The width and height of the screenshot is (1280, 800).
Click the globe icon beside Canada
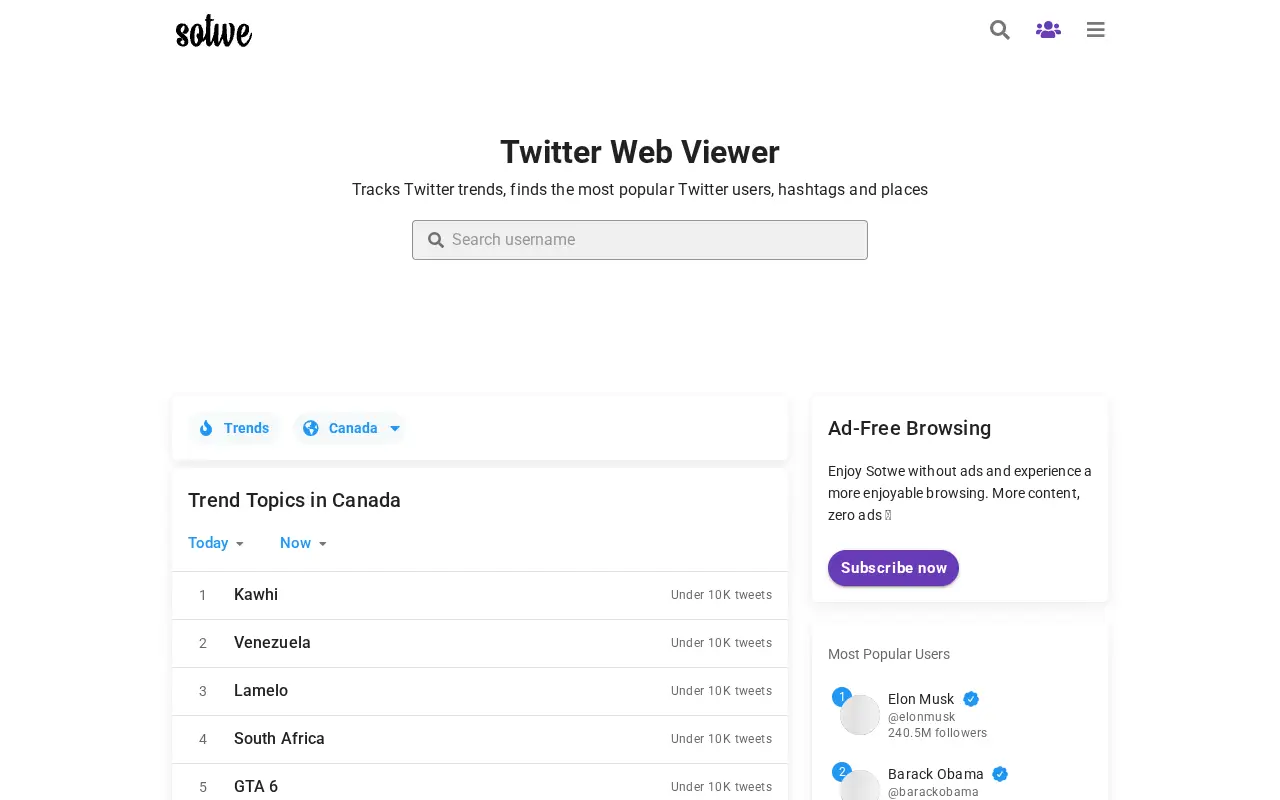coord(311,428)
